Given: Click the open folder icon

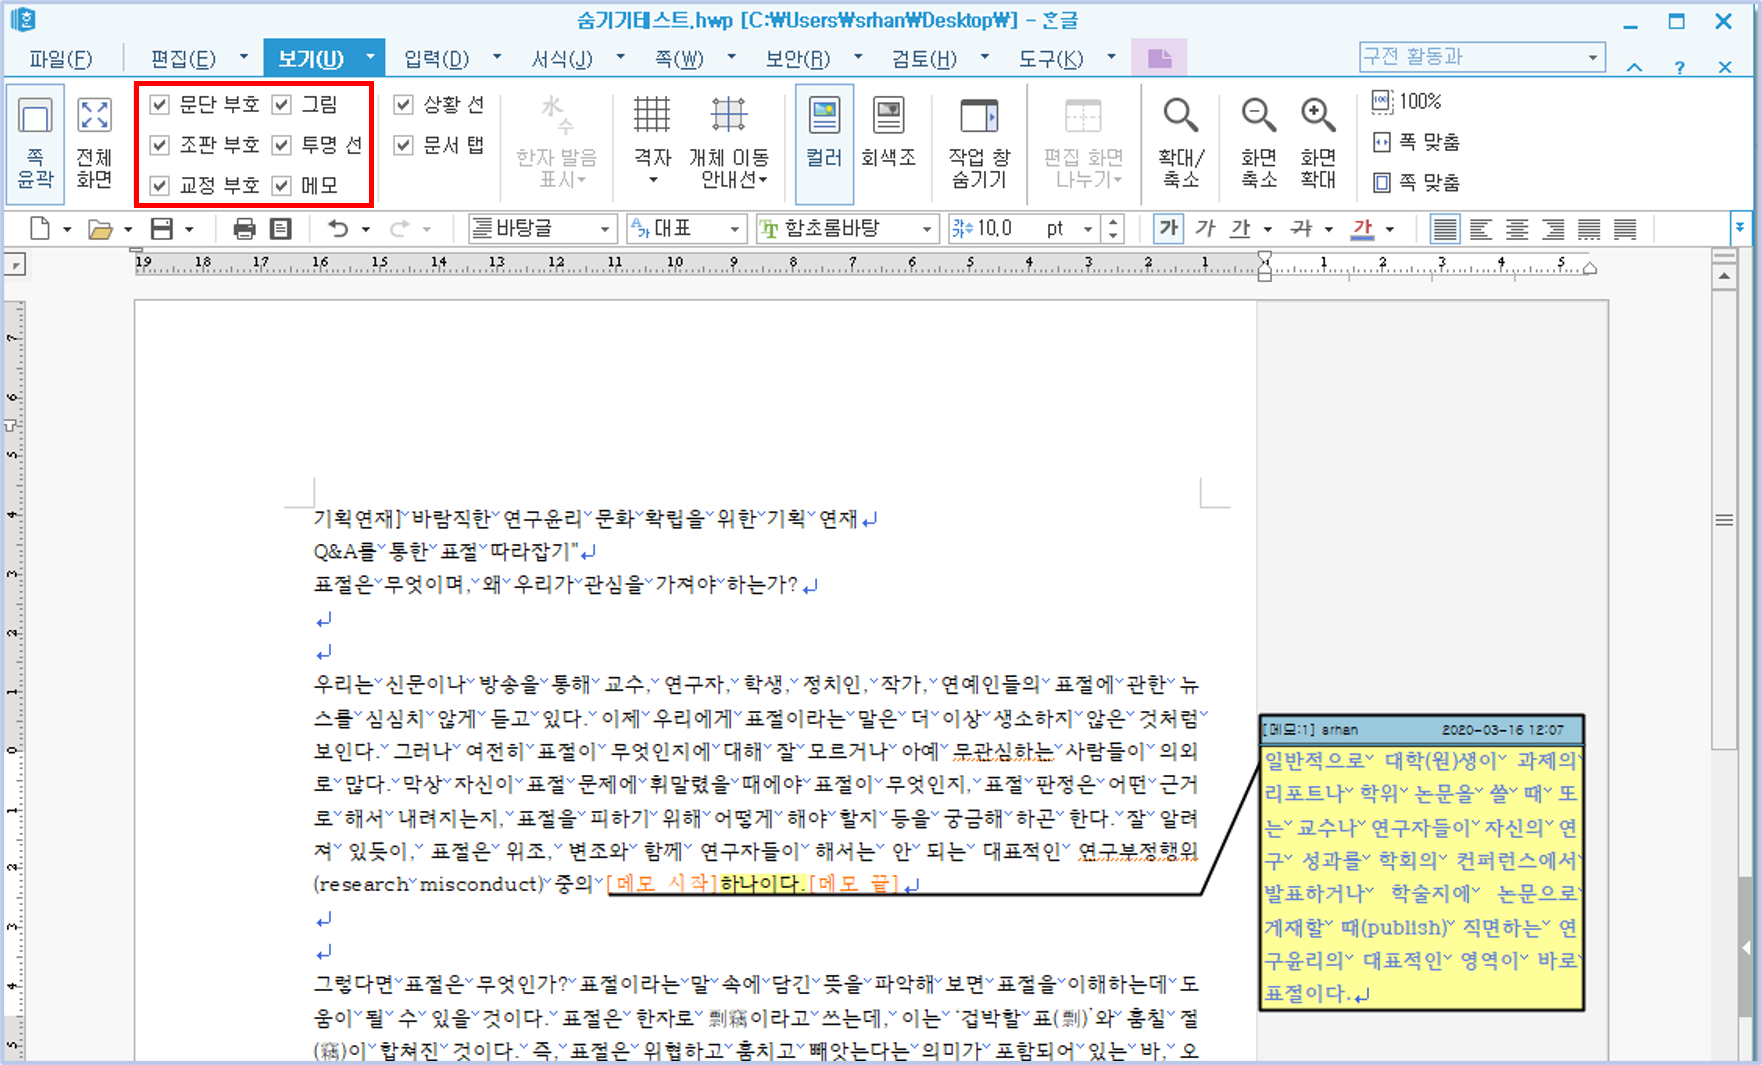Looking at the screenshot, I should click(x=100, y=229).
